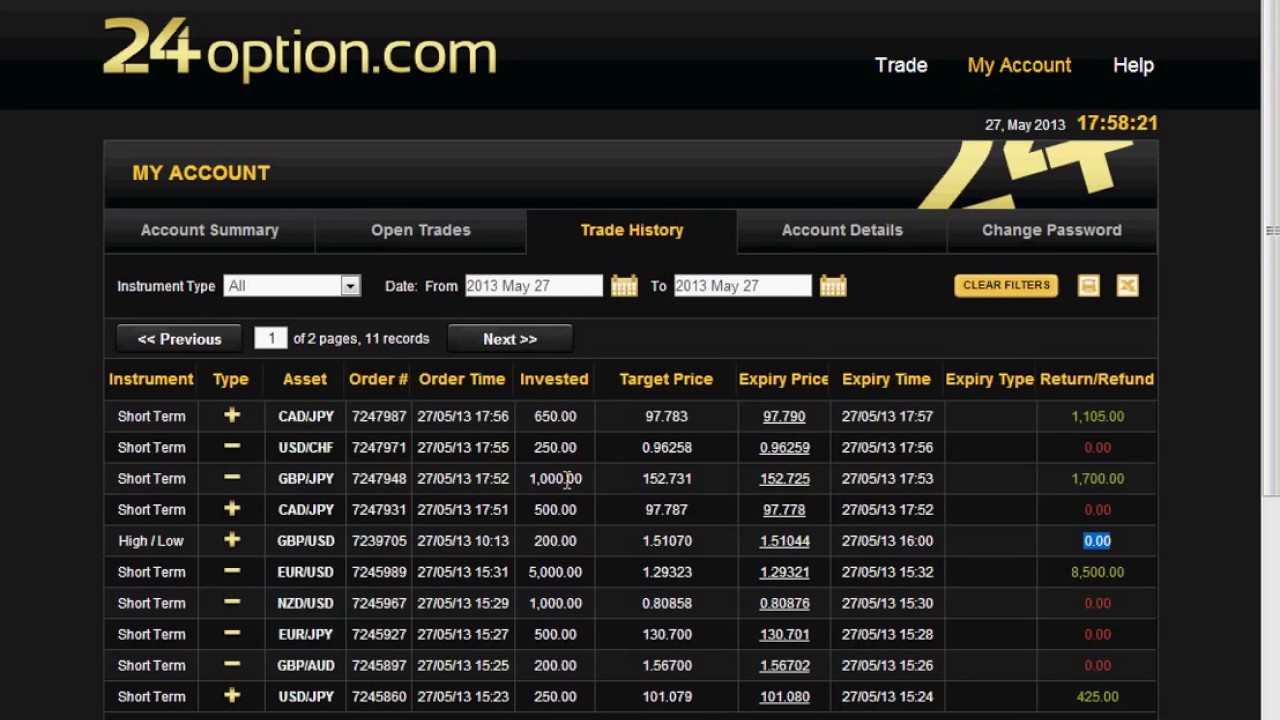The height and width of the screenshot is (720, 1280).
Task: Click expiry price link 97.778
Action: point(784,509)
